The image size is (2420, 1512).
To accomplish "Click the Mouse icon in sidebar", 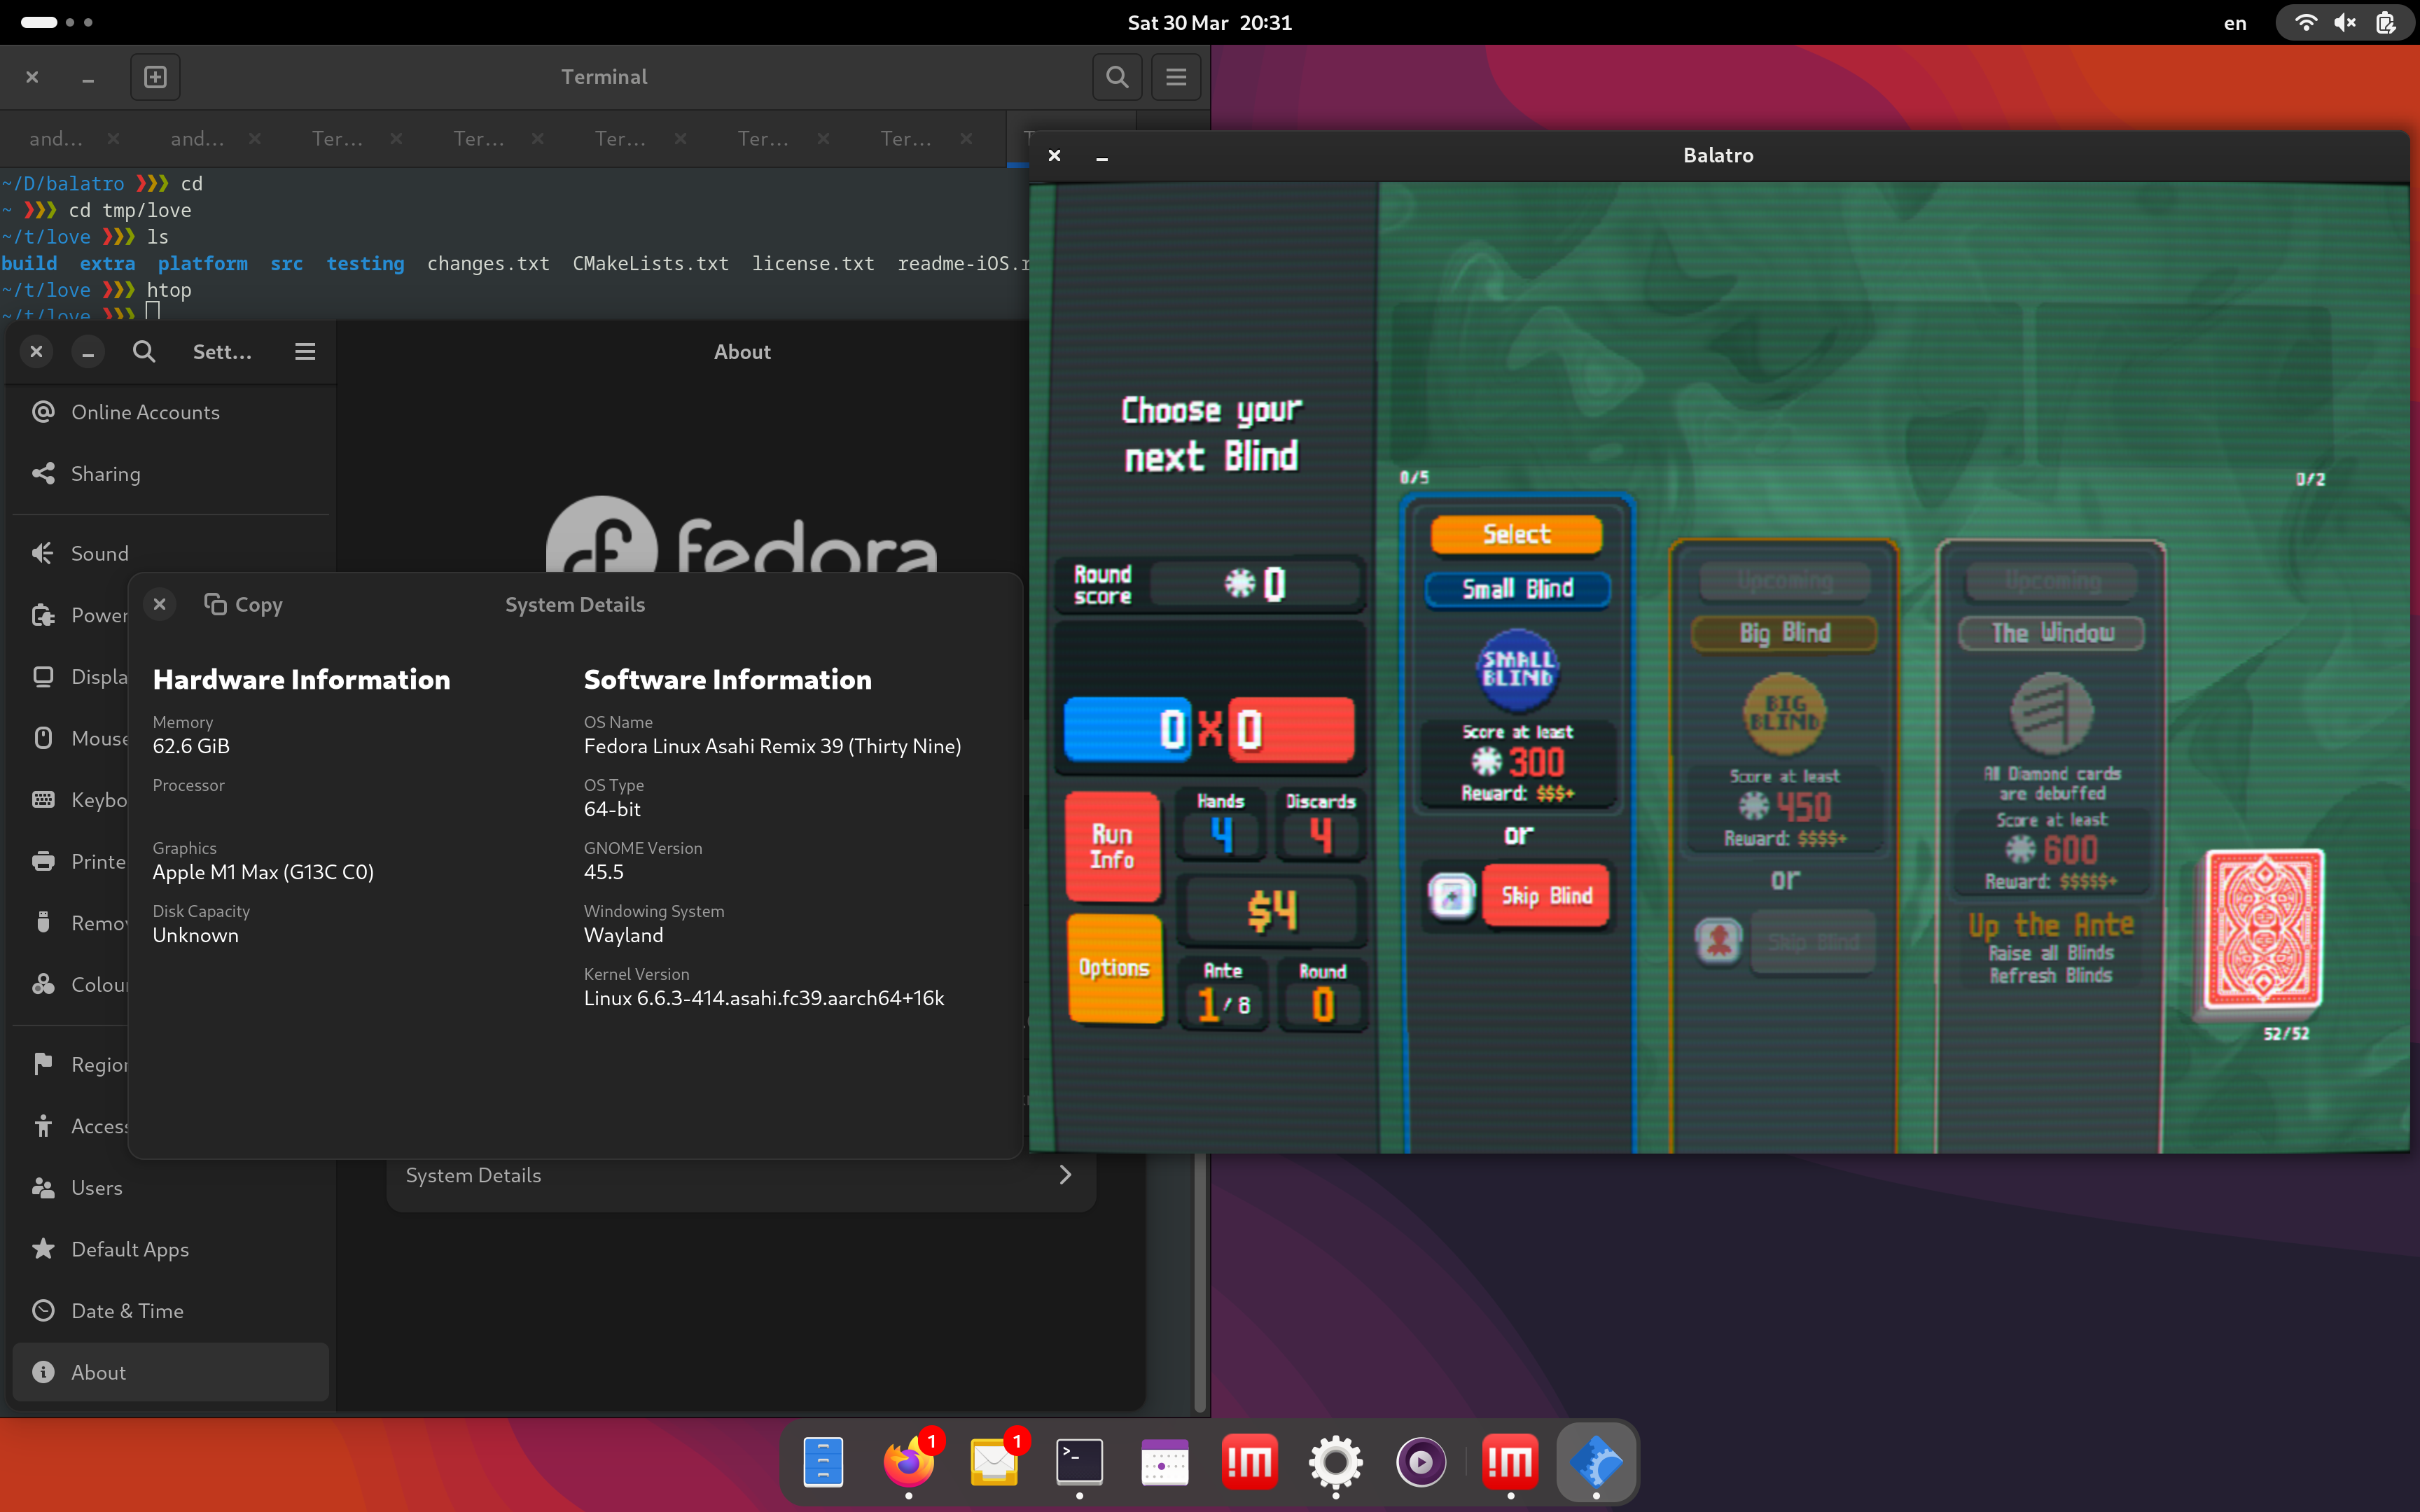I will pos(43,738).
